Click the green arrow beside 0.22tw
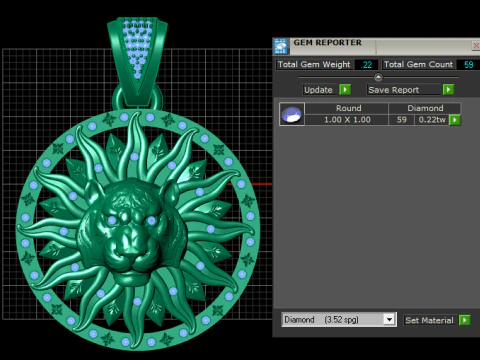 [x=455, y=120]
